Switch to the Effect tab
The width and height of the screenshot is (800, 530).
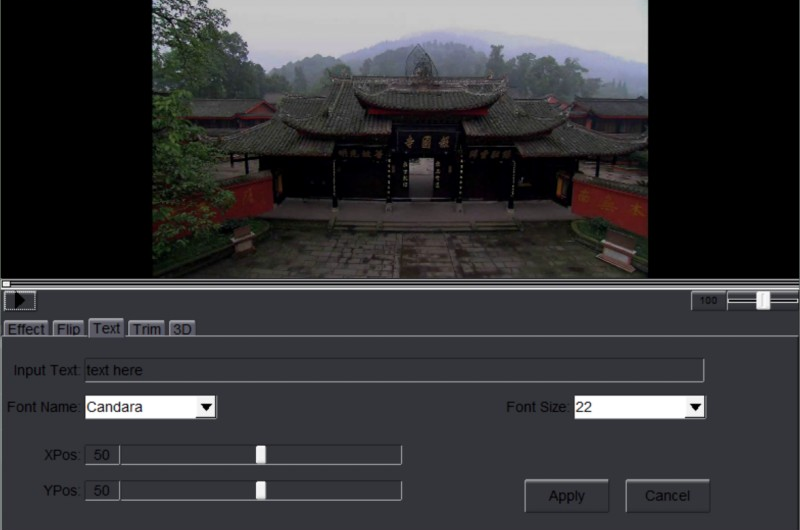click(26, 329)
